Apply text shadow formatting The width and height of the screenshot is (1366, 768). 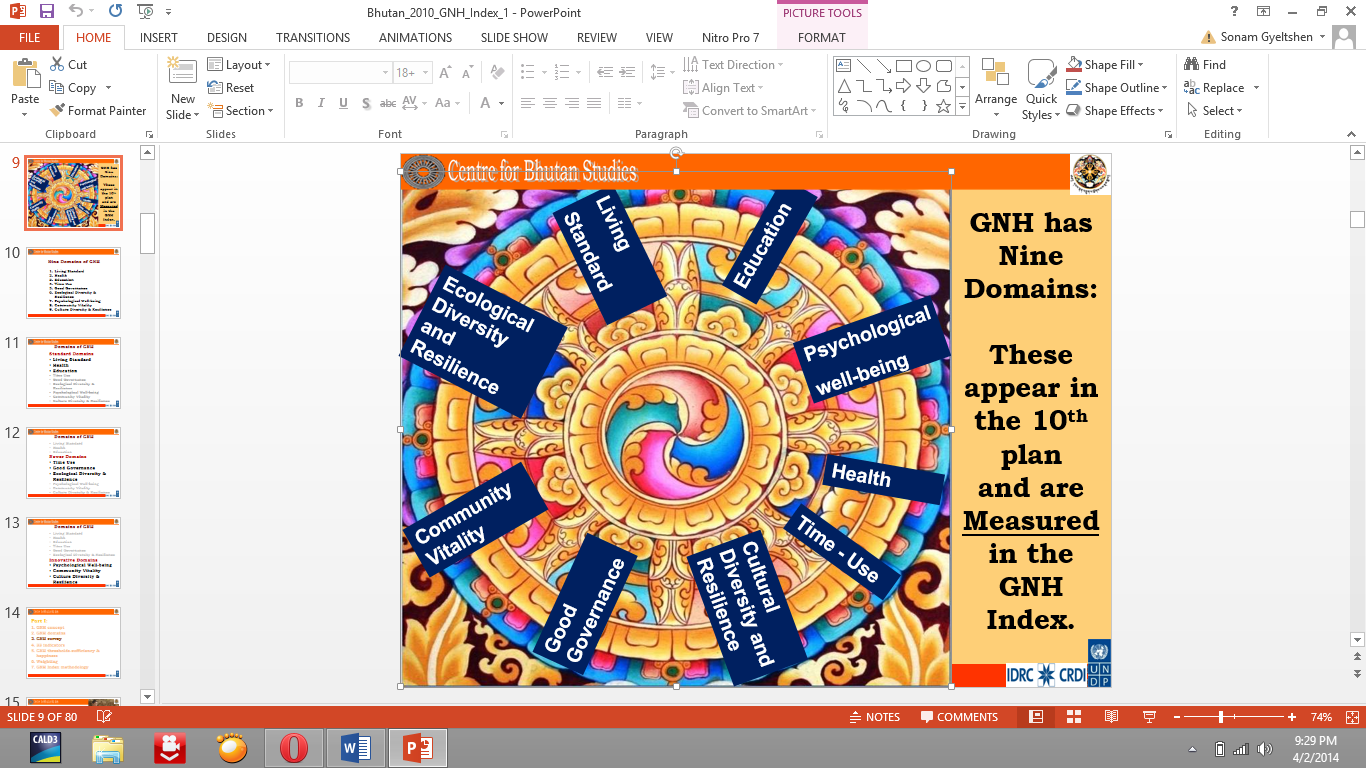366,103
